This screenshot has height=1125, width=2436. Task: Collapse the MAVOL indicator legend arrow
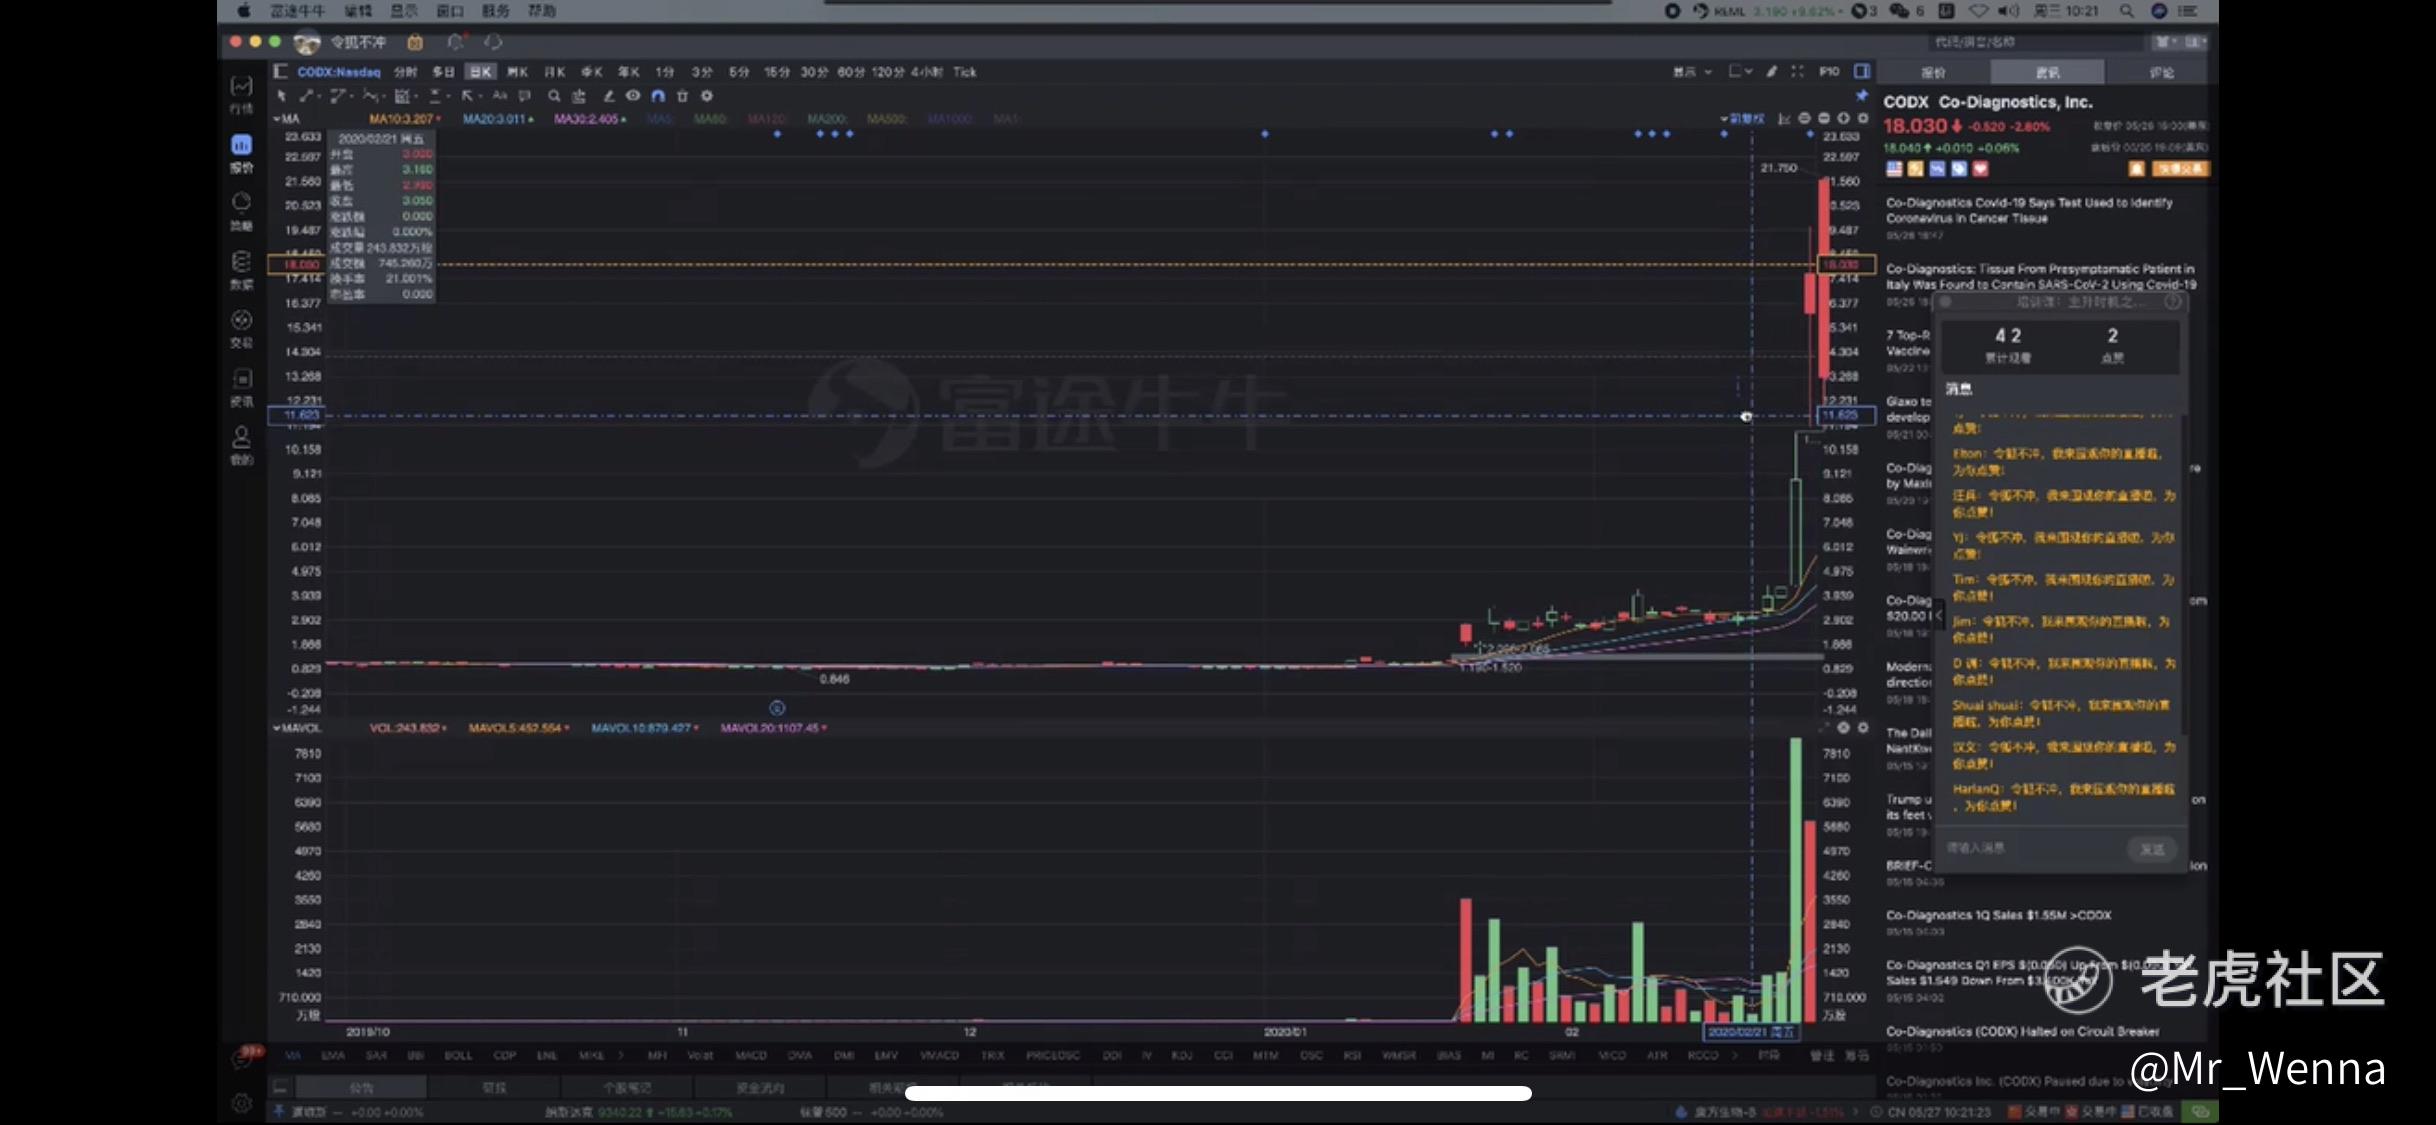[277, 728]
